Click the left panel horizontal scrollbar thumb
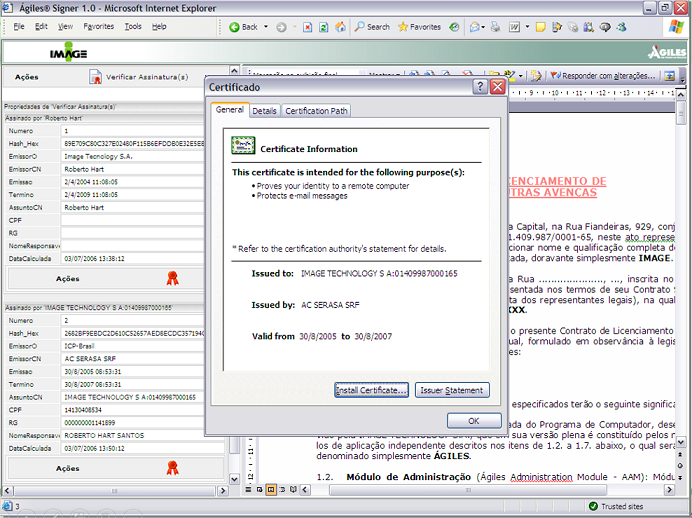Image resolution: width=692 pixels, height=518 pixels. click(115, 490)
